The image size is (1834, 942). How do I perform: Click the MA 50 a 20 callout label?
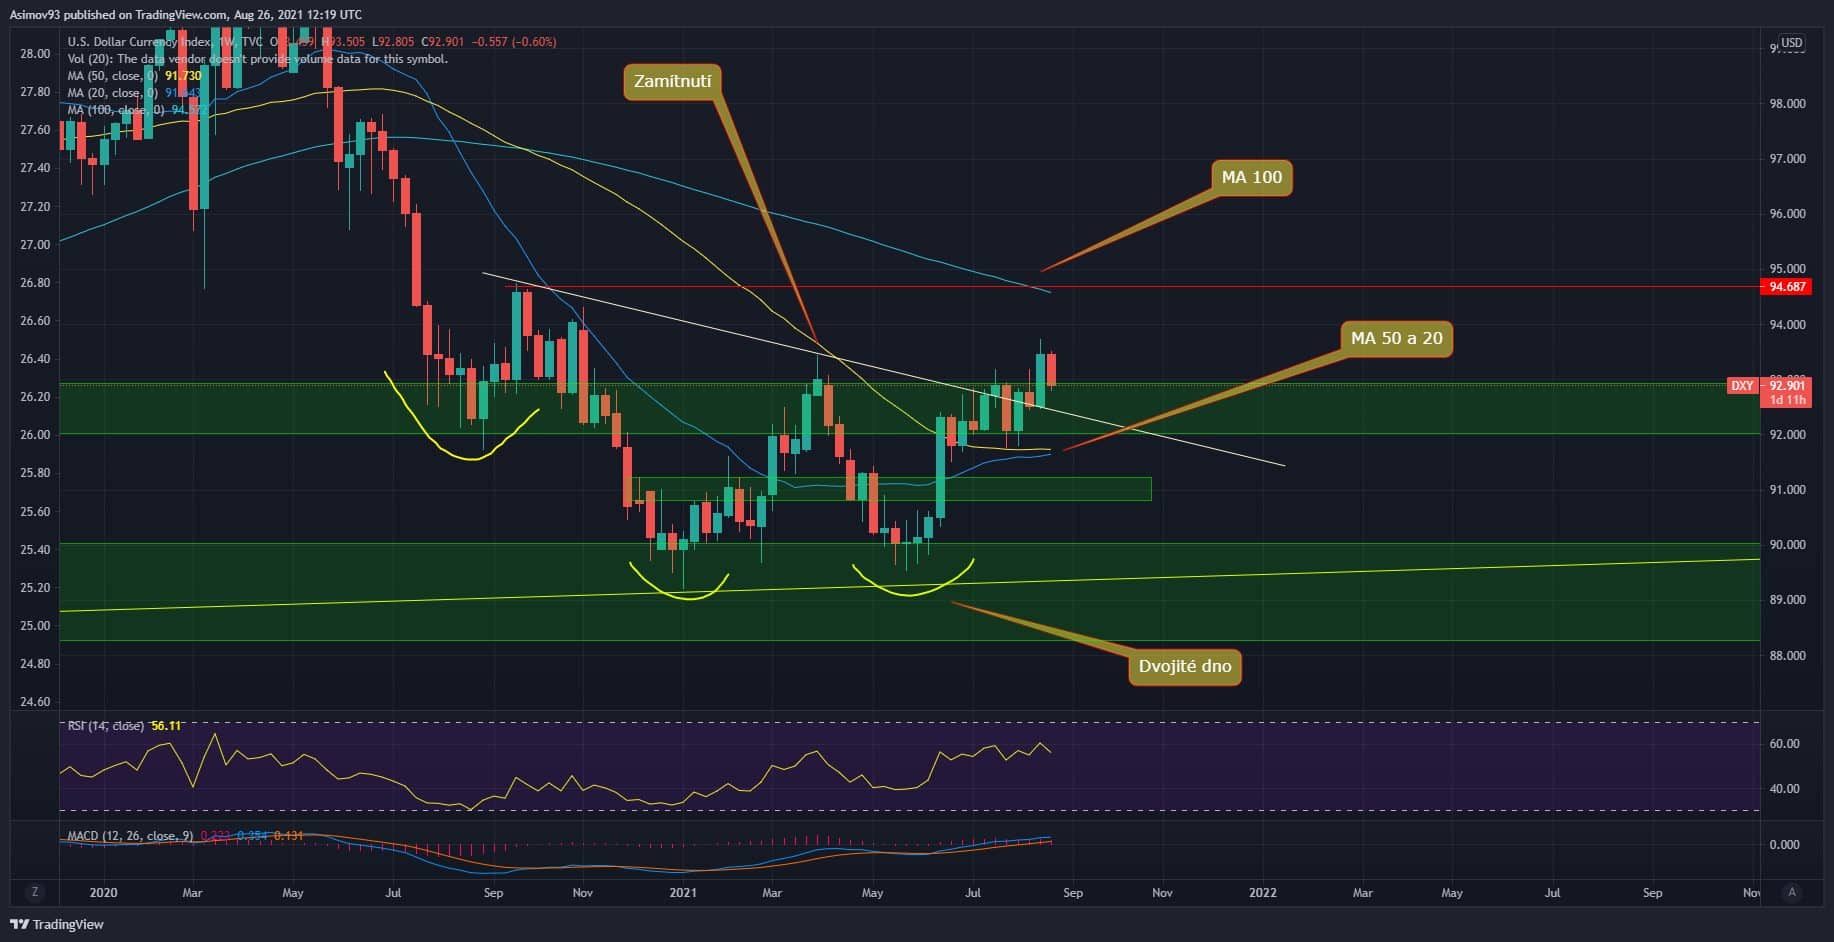click(1396, 339)
